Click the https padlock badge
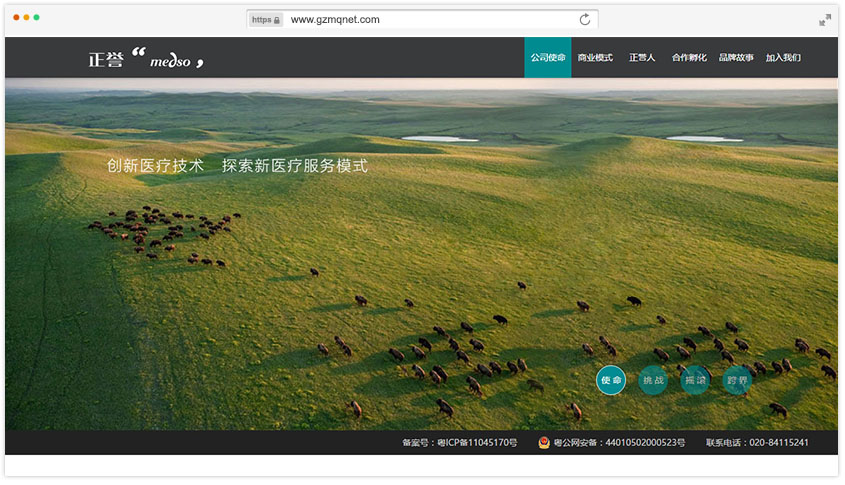This screenshot has width=845, height=485. pyautogui.click(x=266, y=20)
